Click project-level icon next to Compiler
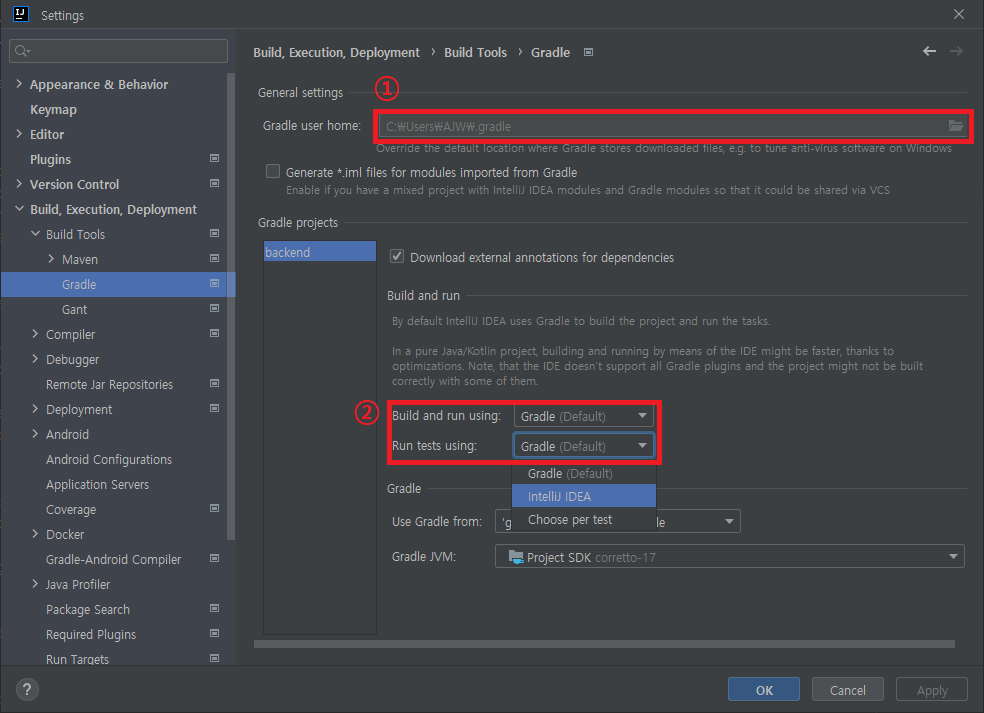Image resolution: width=984 pixels, height=713 pixels. tap(214, 333)
